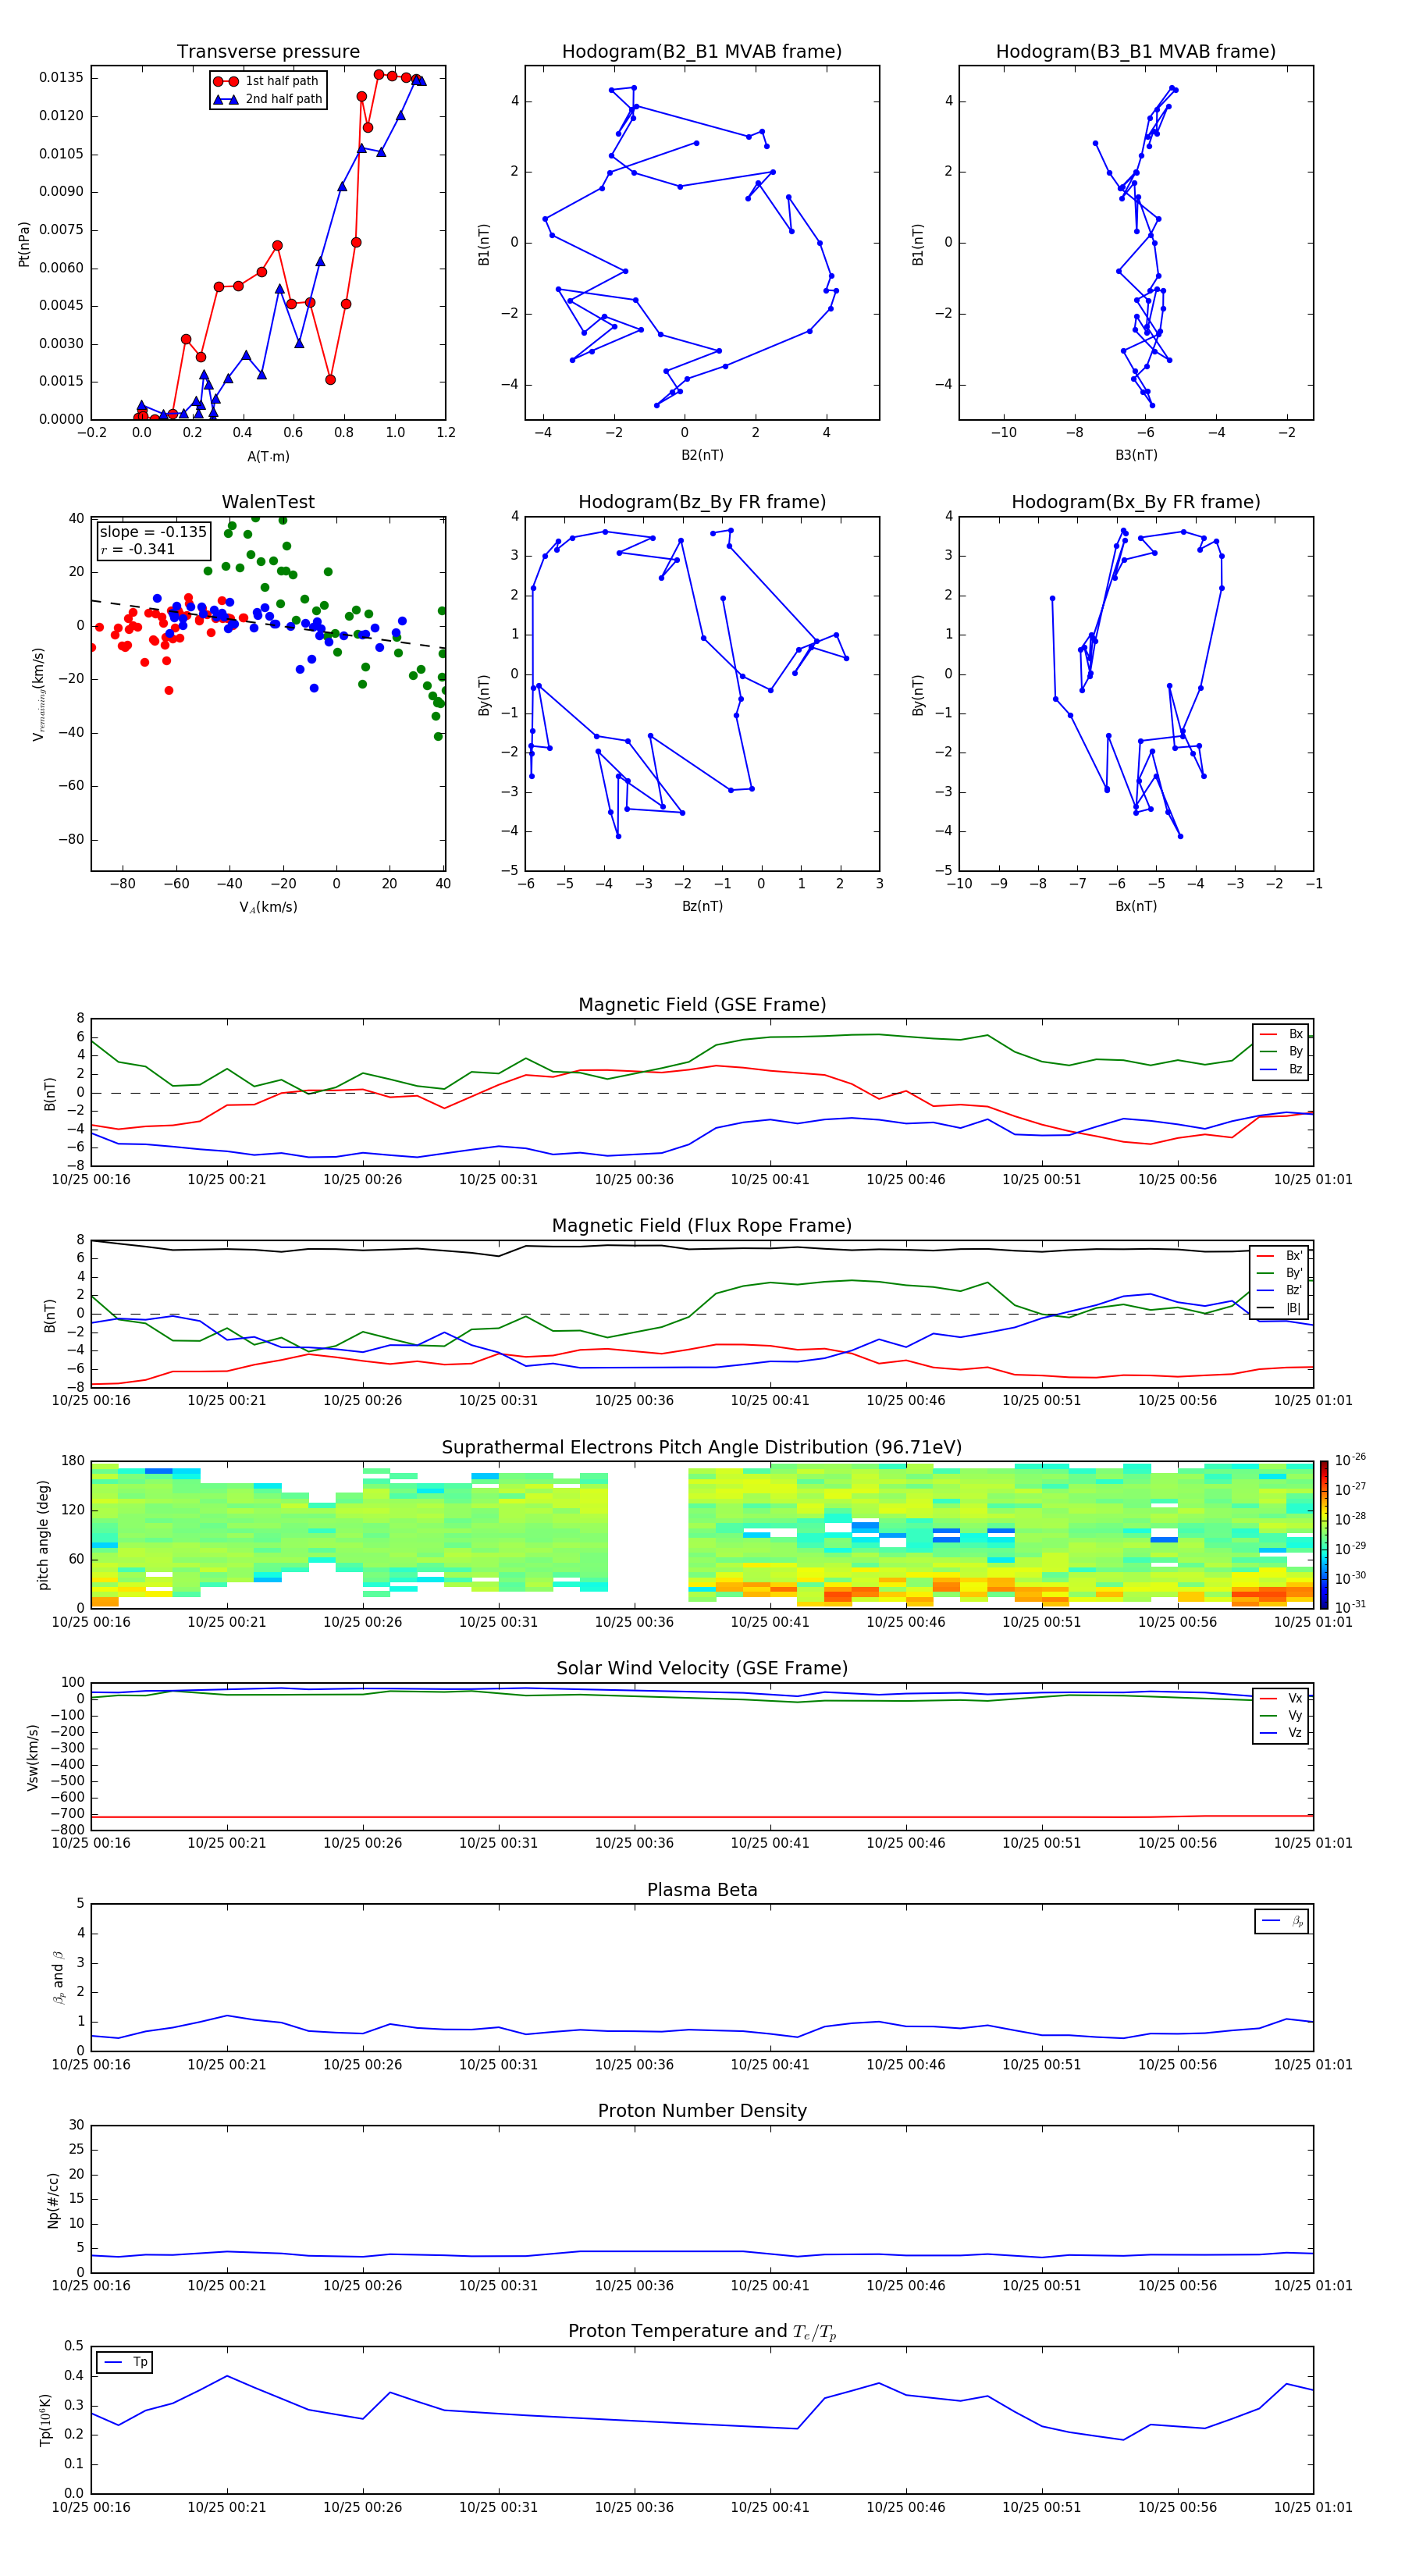Screen dimensions: 1405x2576
Task: Click the 'Magnetic Field (GSE Frame)' title
Action: tap(702, 1005)
